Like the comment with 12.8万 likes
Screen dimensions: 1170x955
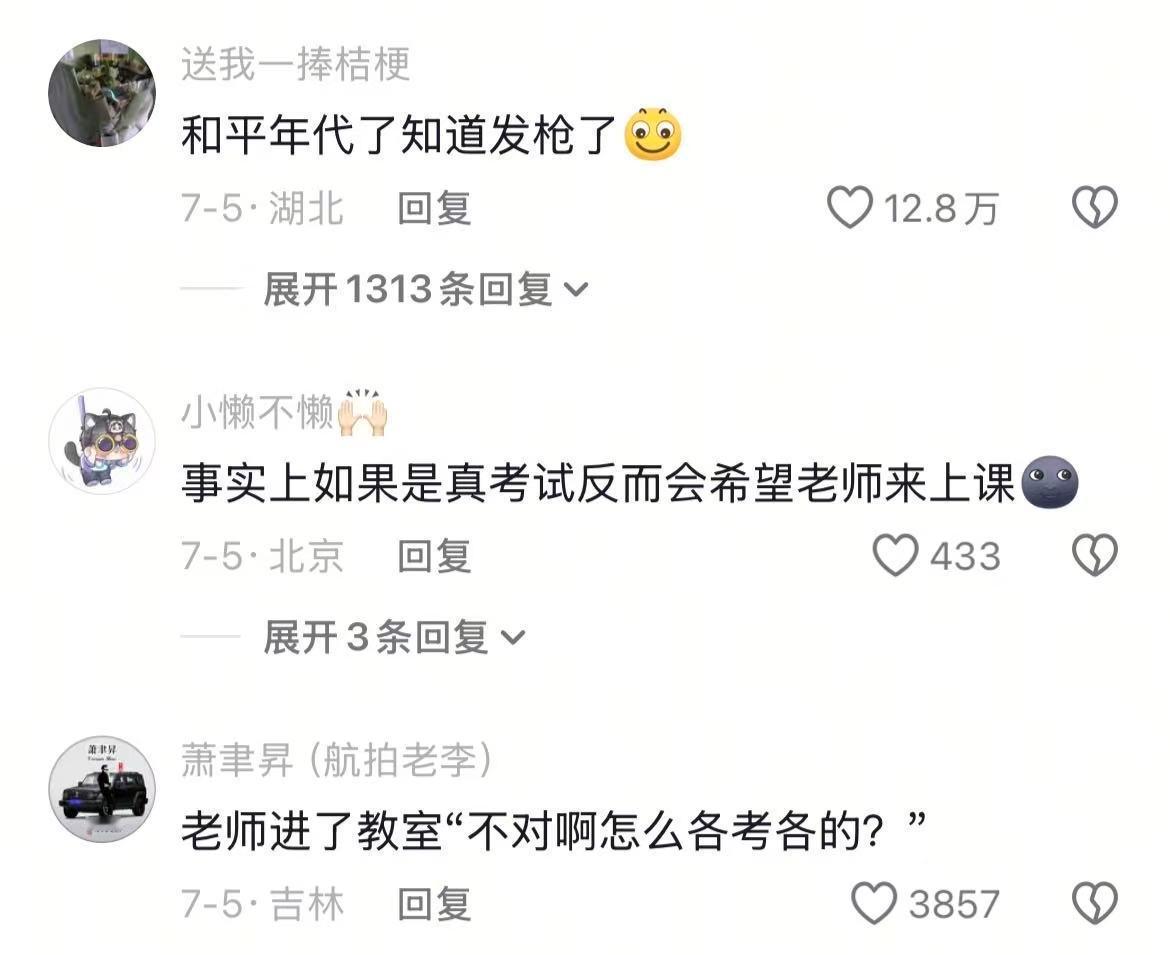click(850, 207)
